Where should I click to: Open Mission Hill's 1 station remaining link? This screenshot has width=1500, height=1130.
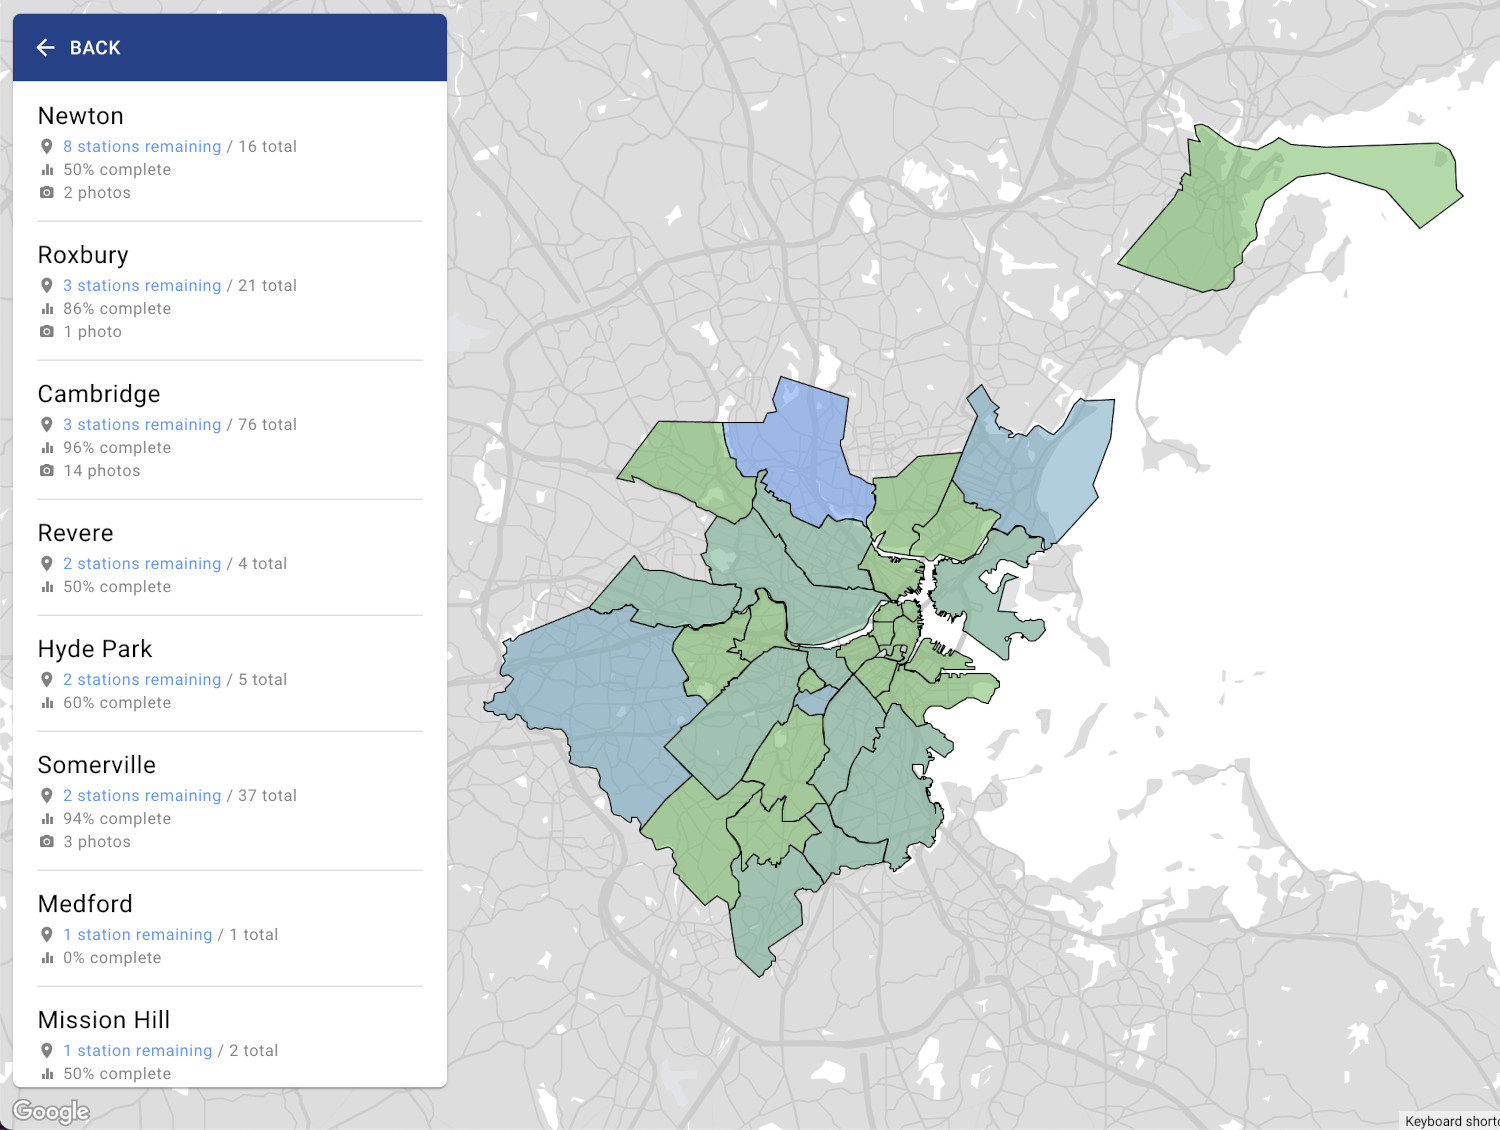pyautogui.click(x=138, y=1050)
